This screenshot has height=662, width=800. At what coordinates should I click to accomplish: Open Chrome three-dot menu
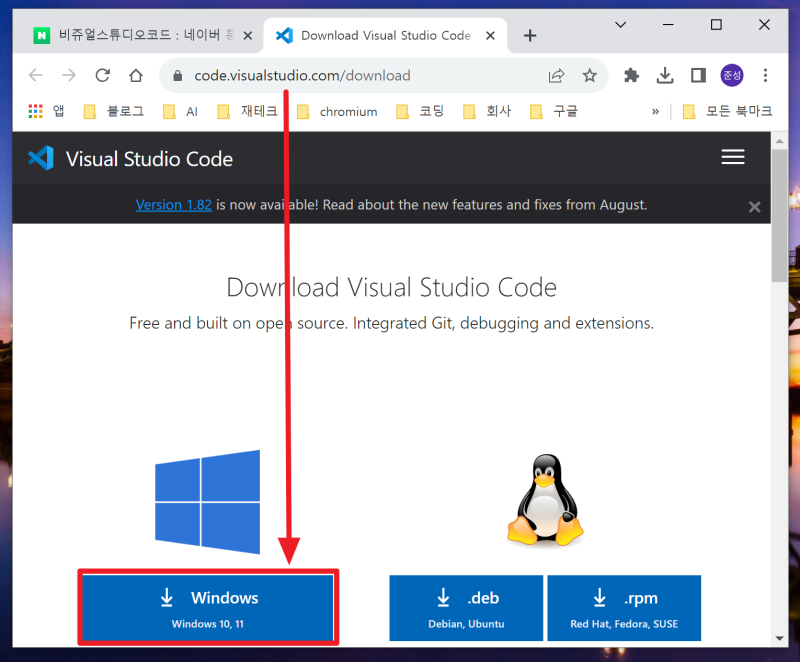765,75
